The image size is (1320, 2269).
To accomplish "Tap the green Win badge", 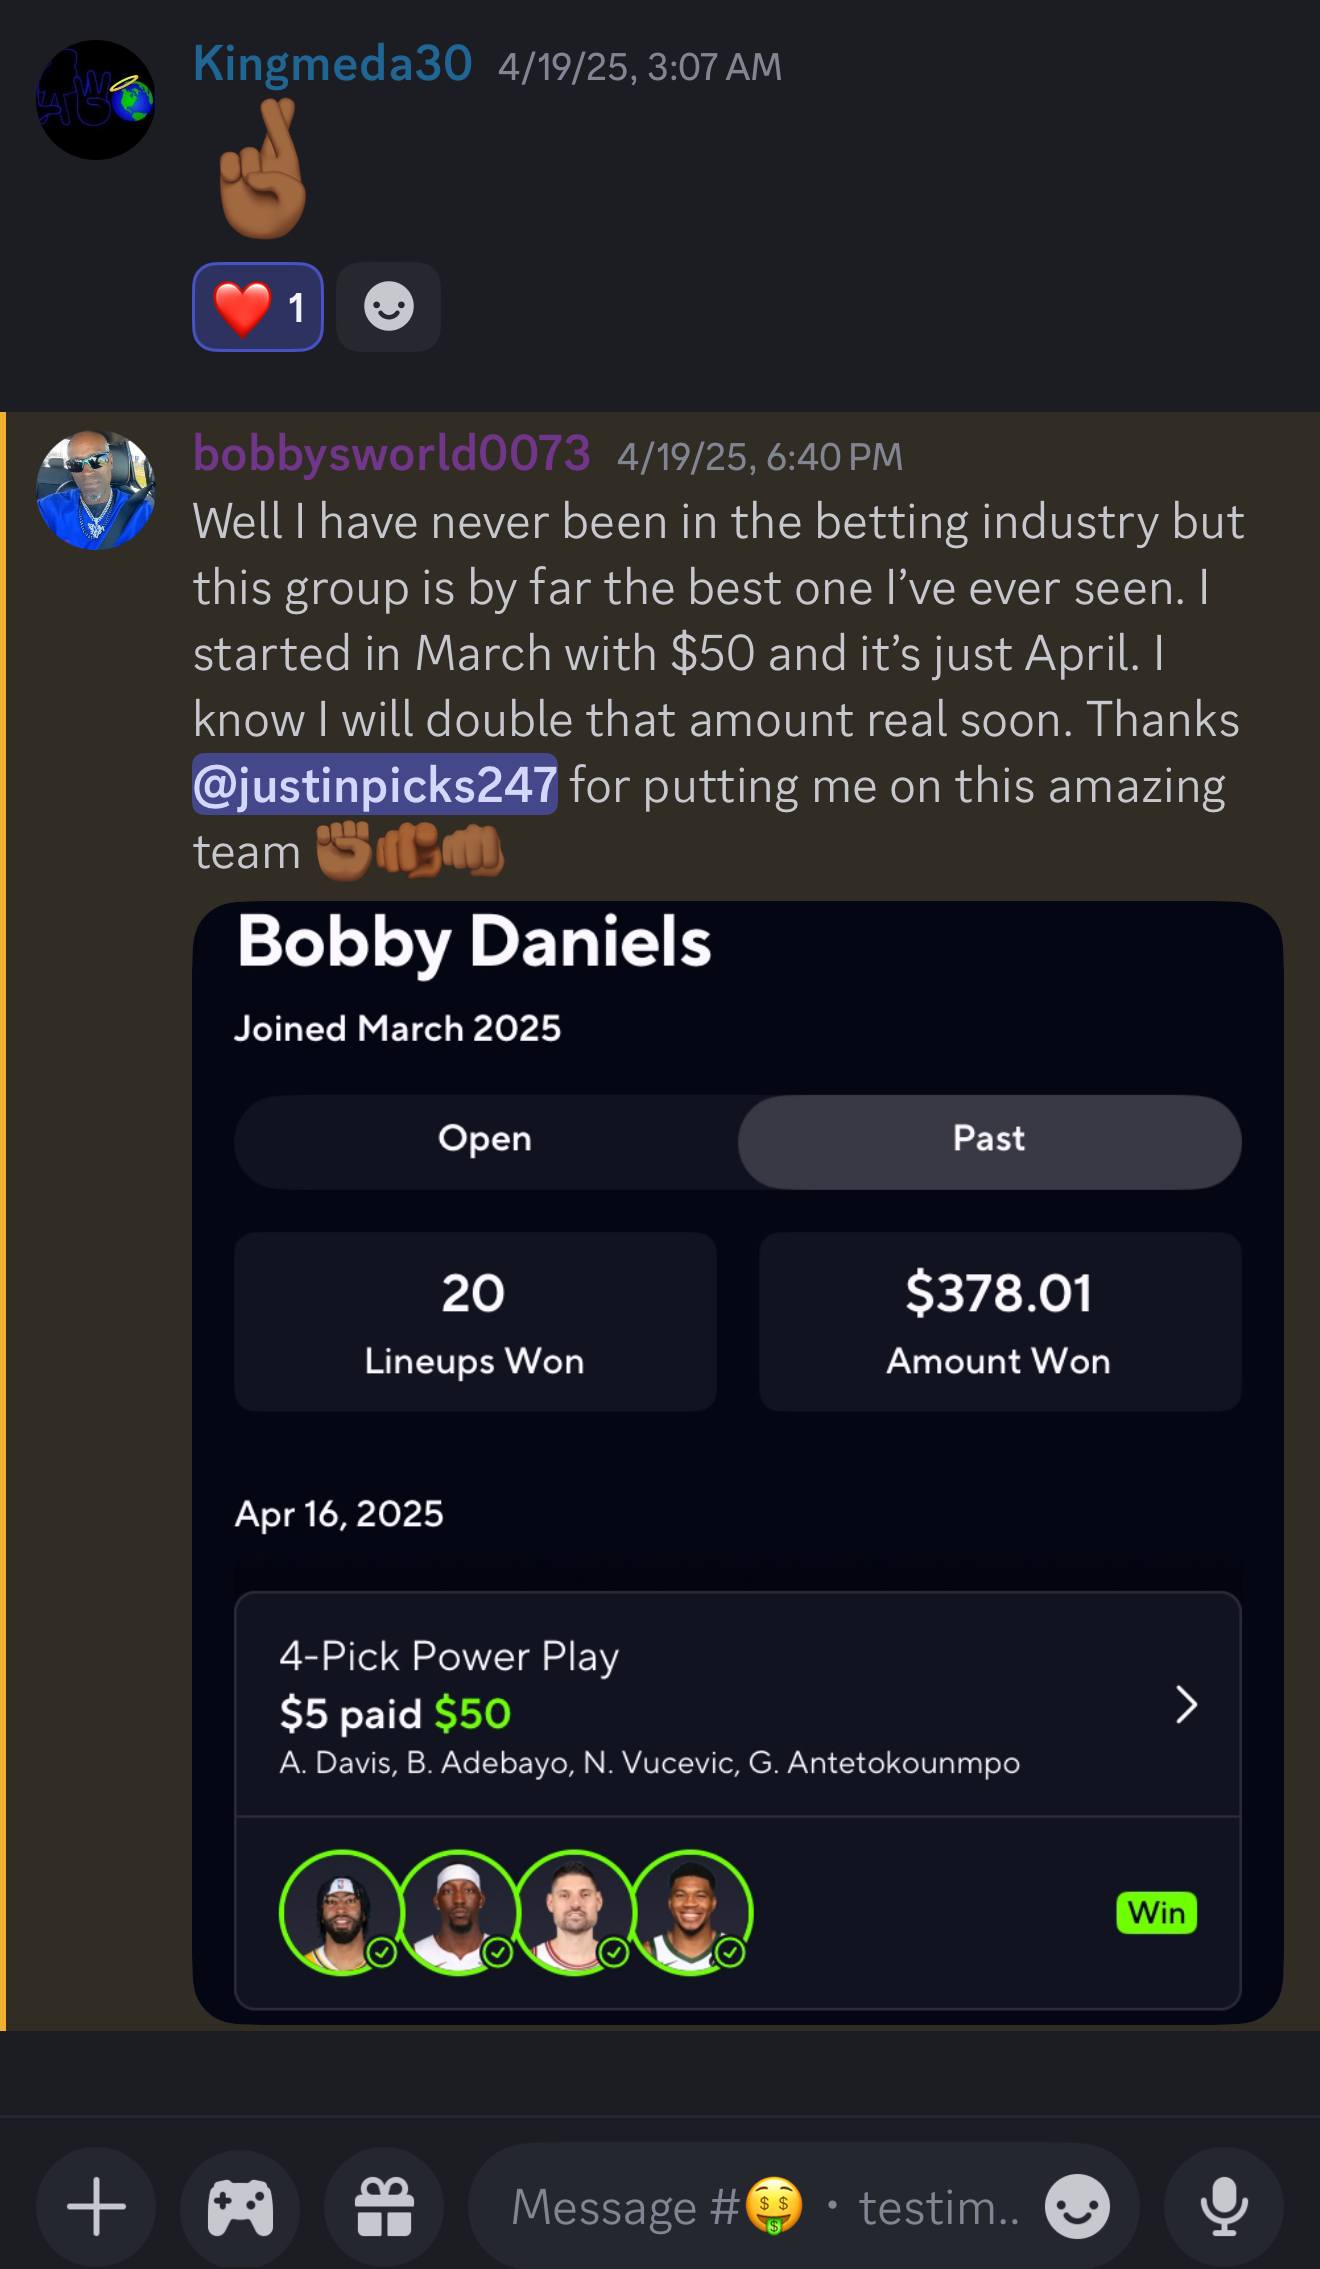I will click(1156, 1913).
